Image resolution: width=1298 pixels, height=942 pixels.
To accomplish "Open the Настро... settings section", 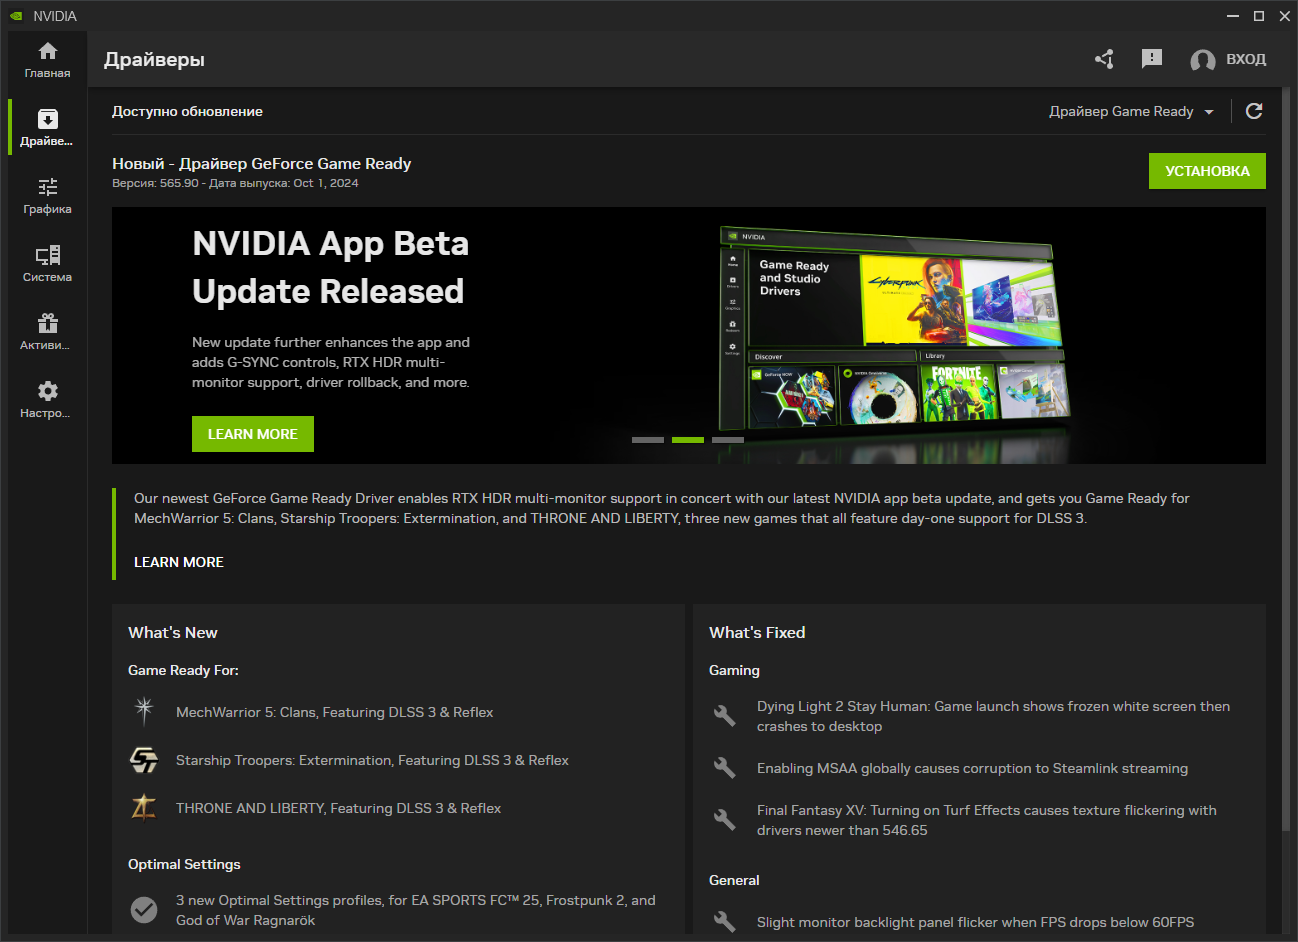I will coord(47,400).
